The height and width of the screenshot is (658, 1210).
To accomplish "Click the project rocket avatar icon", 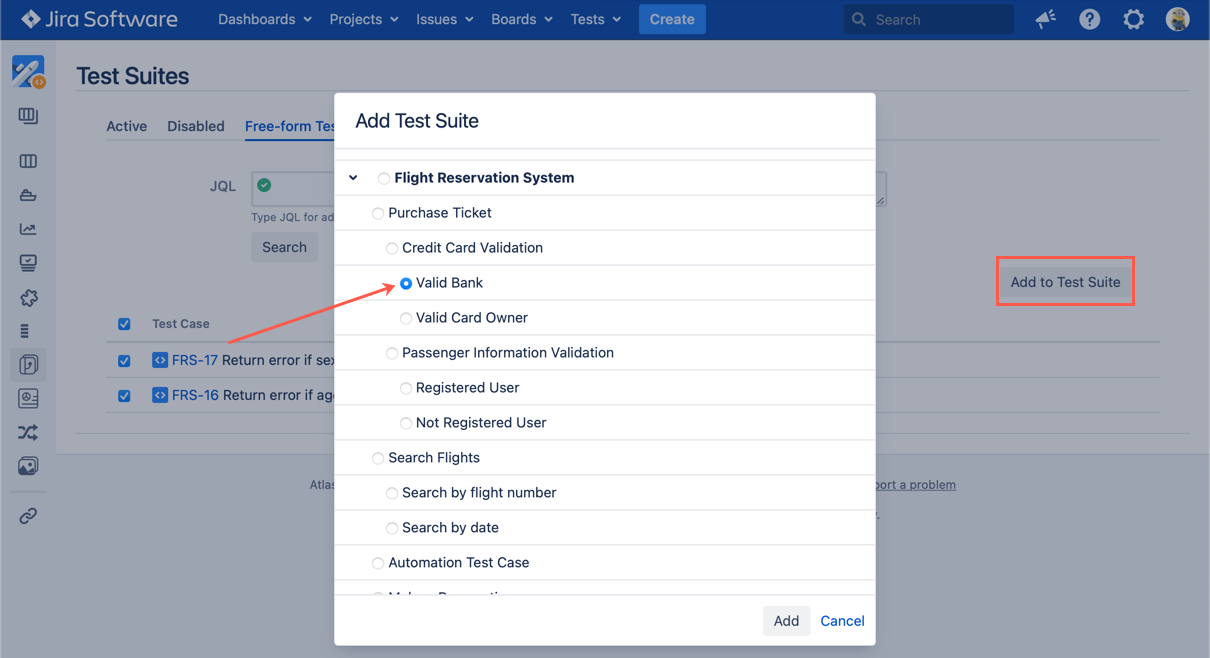I will tap(28, 72).
